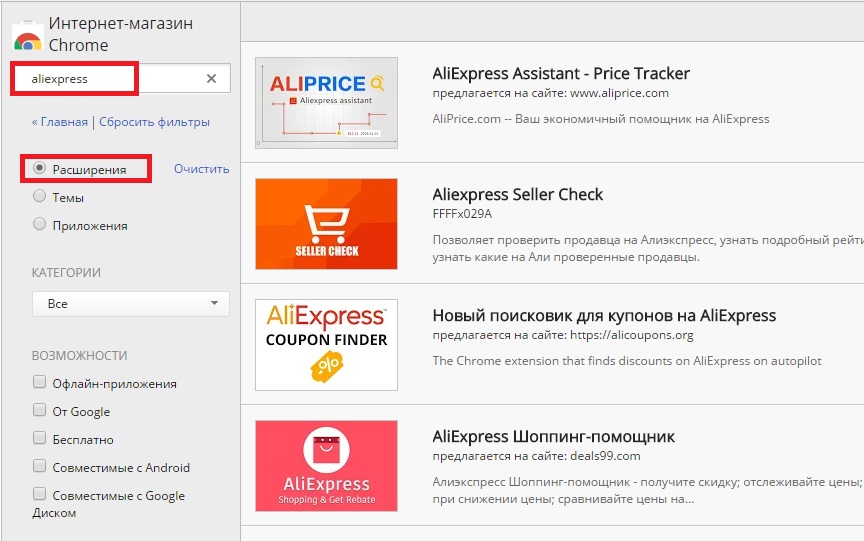Enable the Офлайн-приложения checkbox
The width and height of the screenshot is (864, 541).
(x=40, y=382)
